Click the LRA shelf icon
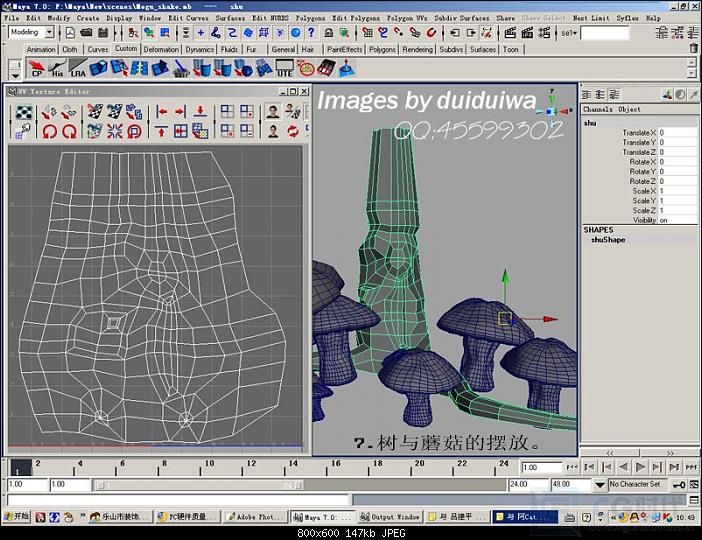The width and height of the screenshot is (702, 540). click(77, 68)
